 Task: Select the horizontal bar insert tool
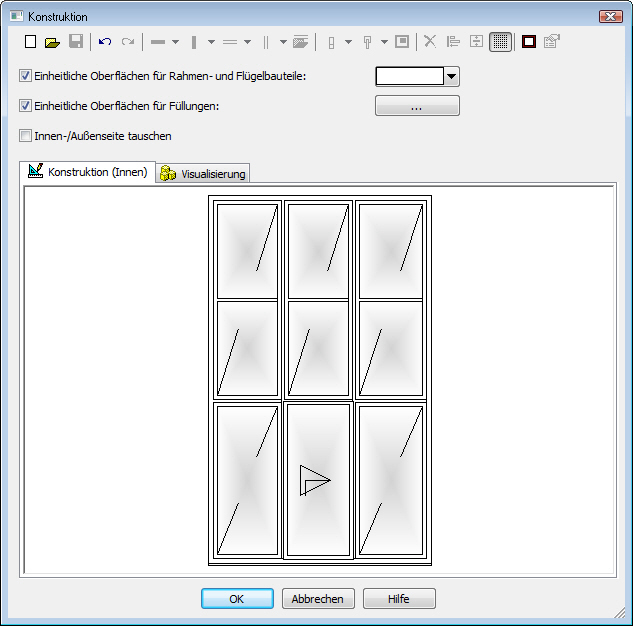158,42
